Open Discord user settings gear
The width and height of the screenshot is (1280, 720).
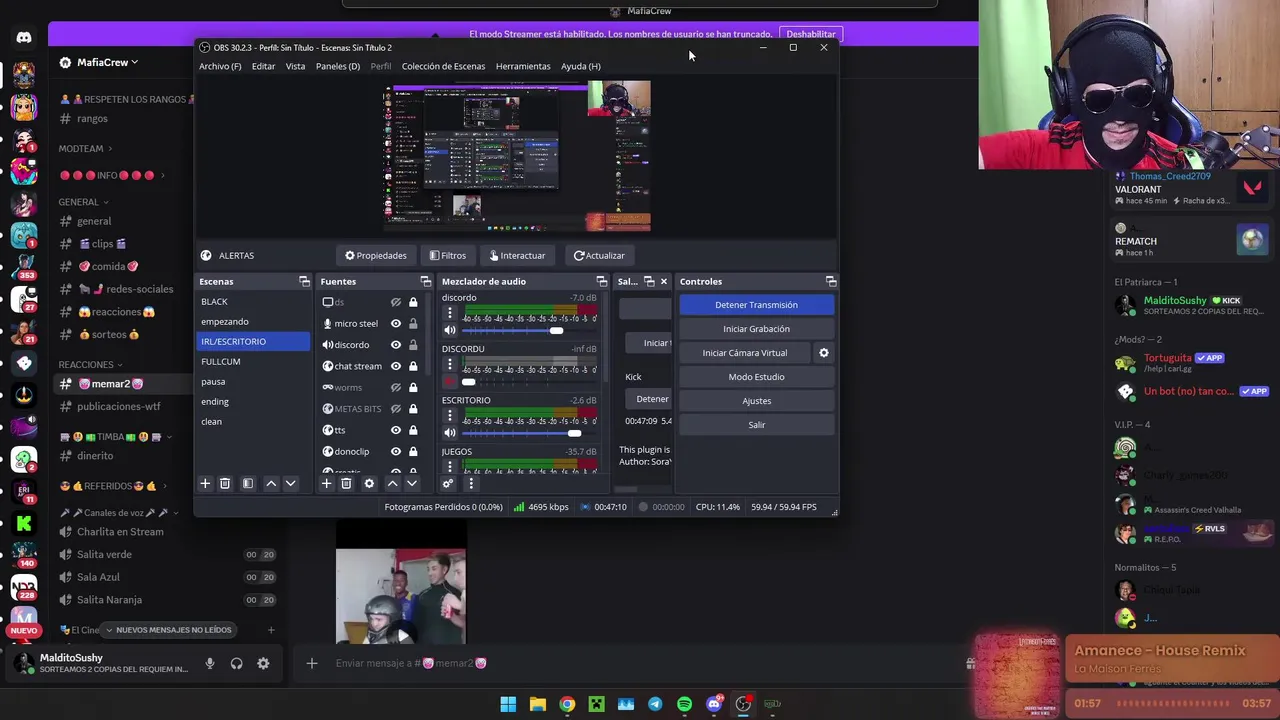pos(263,663)
